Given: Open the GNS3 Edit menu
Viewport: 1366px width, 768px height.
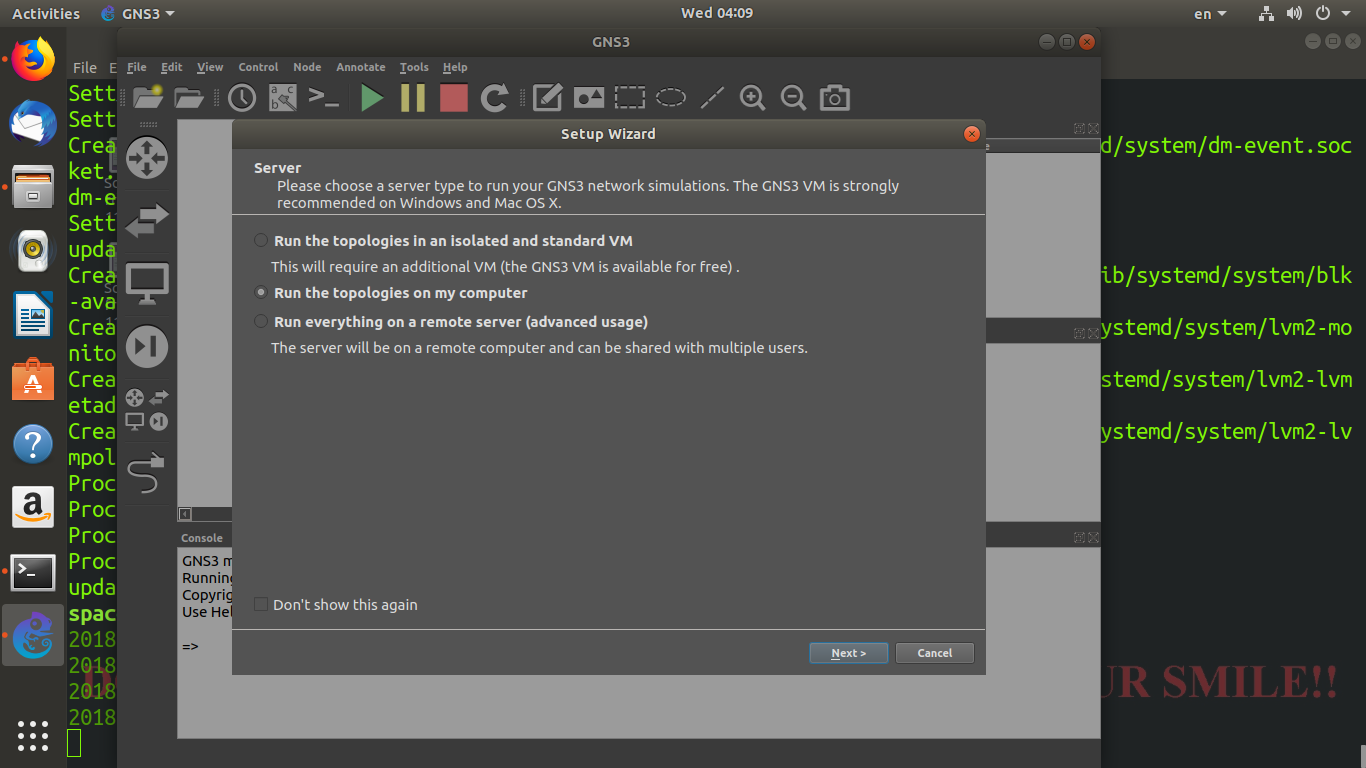Looking at the screenshot, I should coord(172,67).
